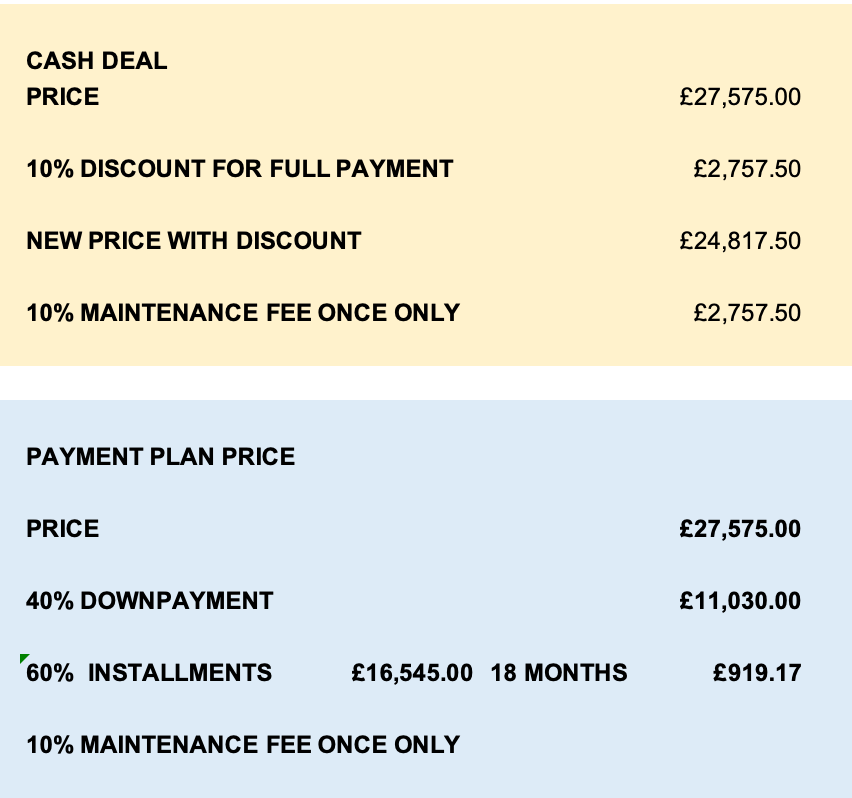The width and height of the screenshot is (852, 798).
Task: Select discounted price £24,817.50
Action: (x=740, y=241)
